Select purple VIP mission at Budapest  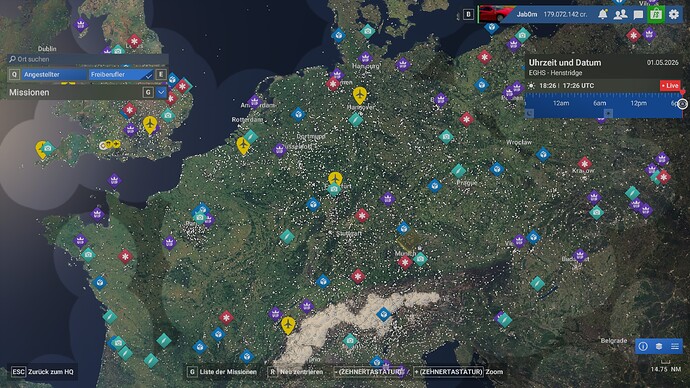[580, 255]
